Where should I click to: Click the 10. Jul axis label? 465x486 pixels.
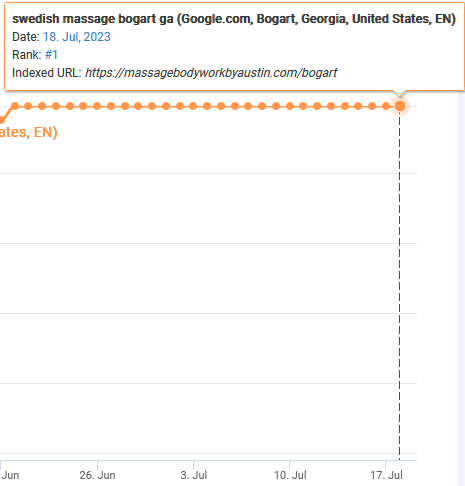click(290, 475)
